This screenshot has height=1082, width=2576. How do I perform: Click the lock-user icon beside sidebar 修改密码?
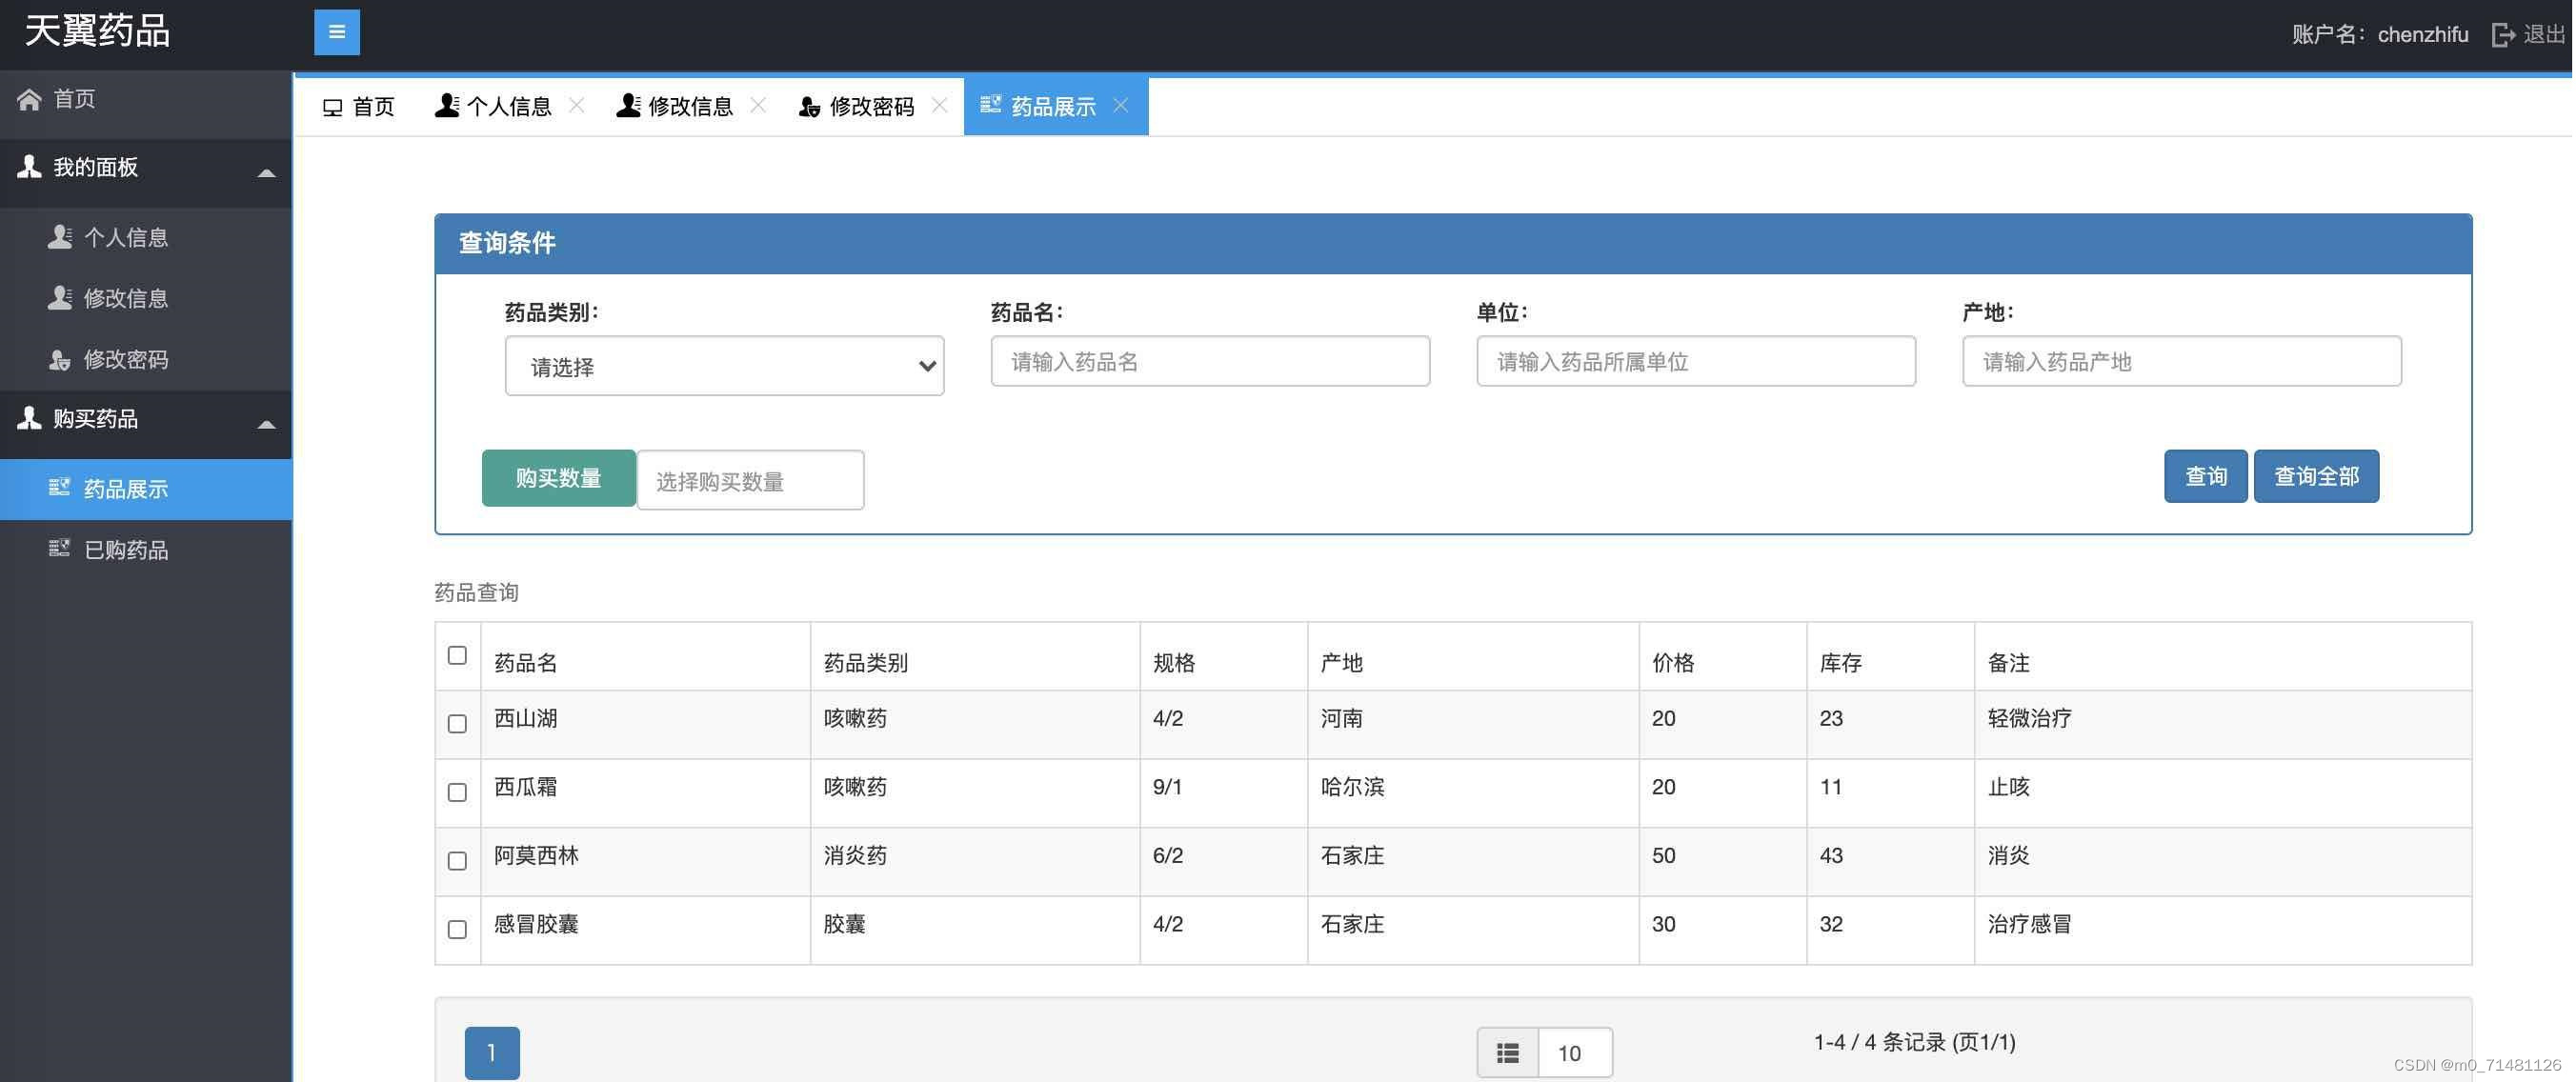pyautogui.click(x=60, y=359)
